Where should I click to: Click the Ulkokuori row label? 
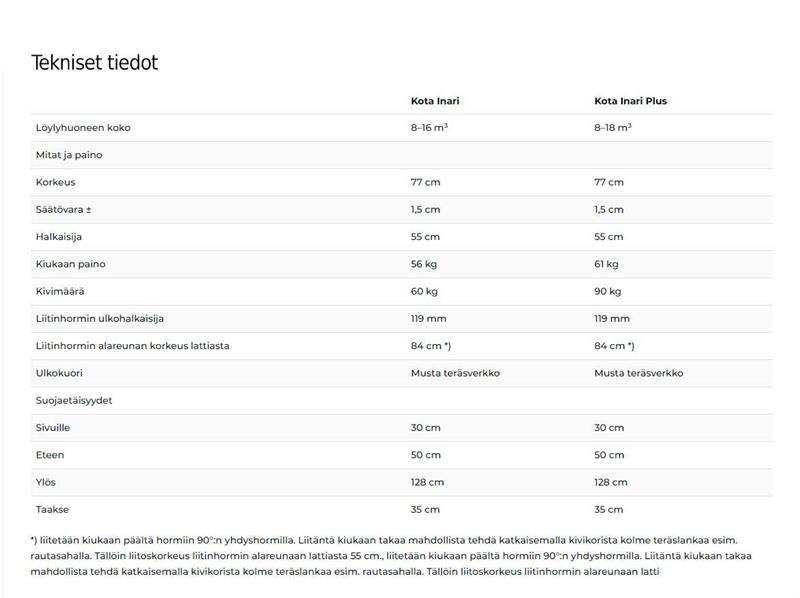point(59,373)
